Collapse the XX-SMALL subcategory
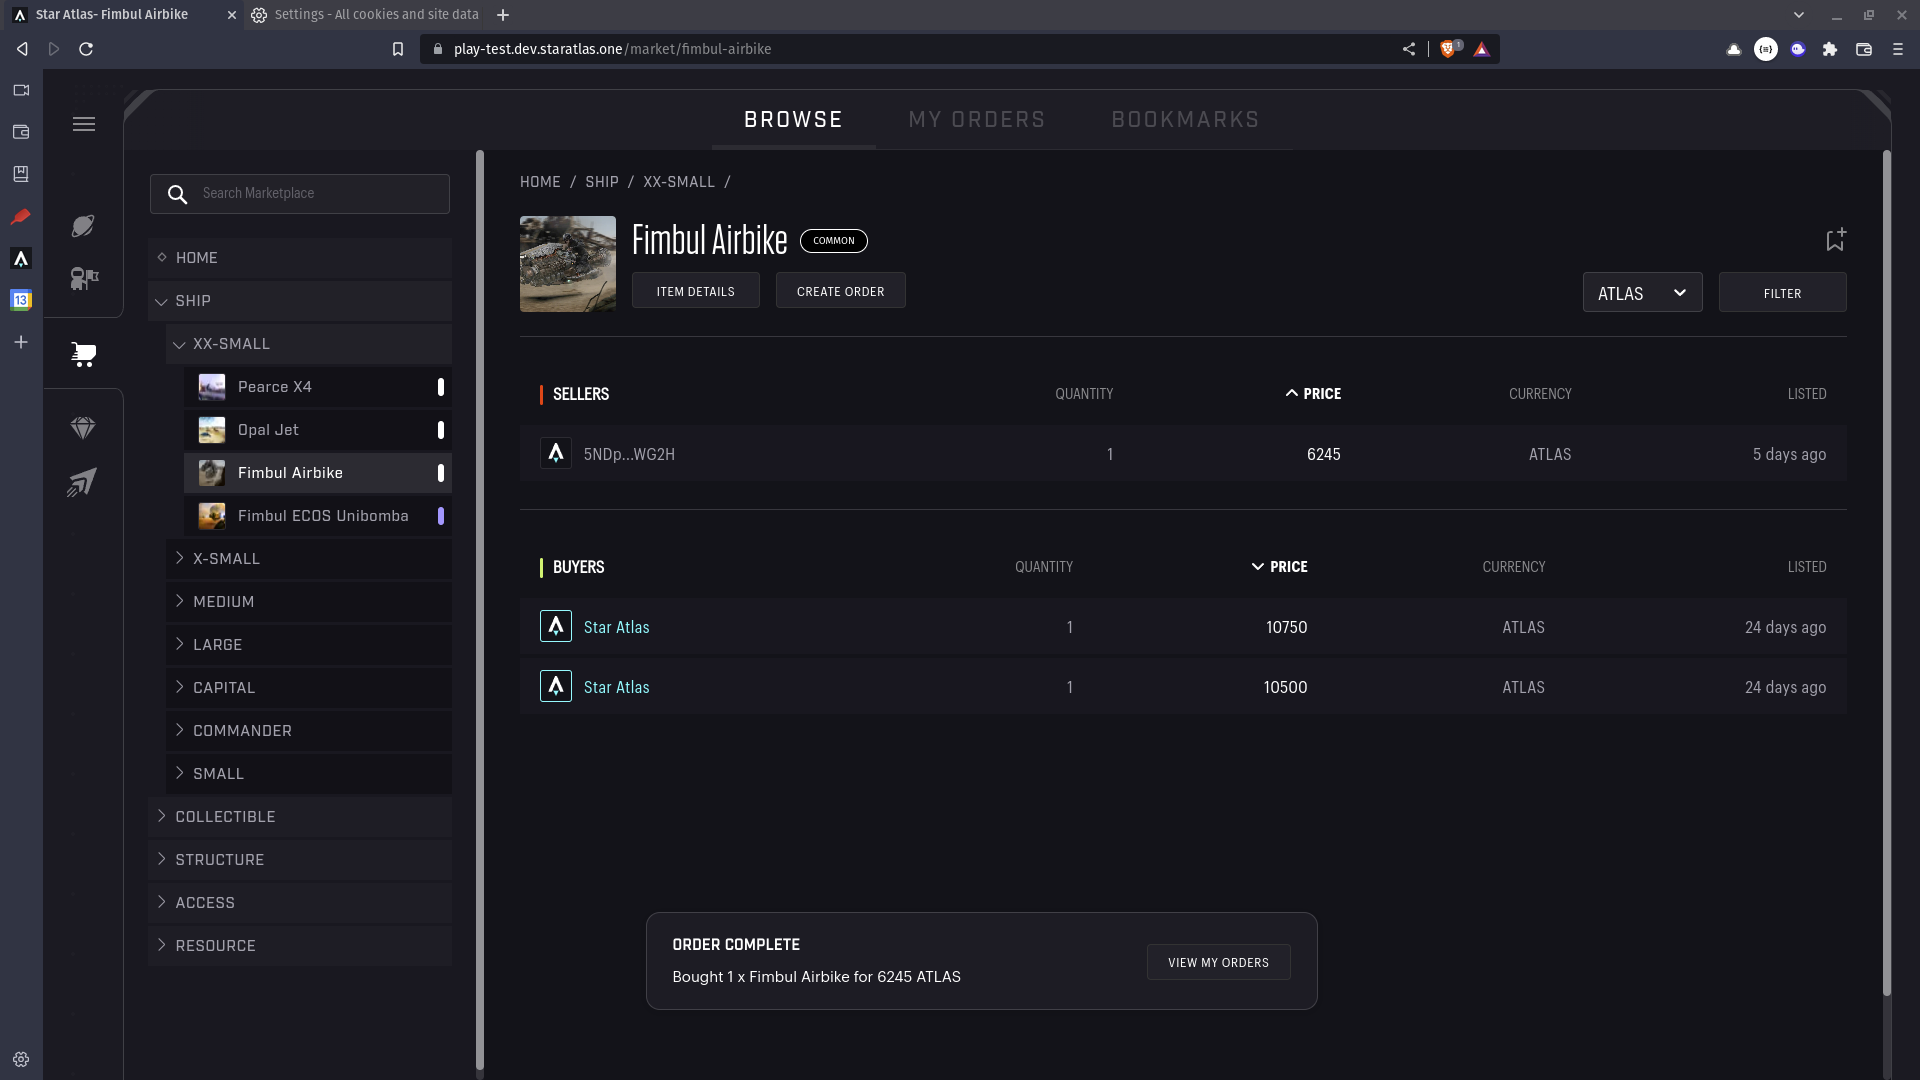The height and width of the screenshot is (1080, 1920). 309,344
